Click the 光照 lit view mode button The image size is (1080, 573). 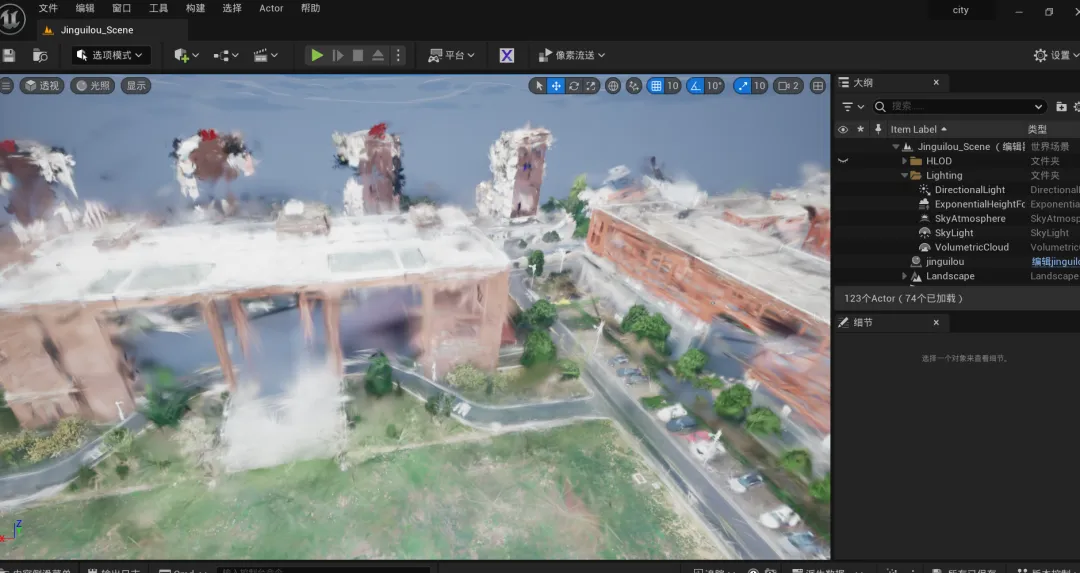[93, 85]
